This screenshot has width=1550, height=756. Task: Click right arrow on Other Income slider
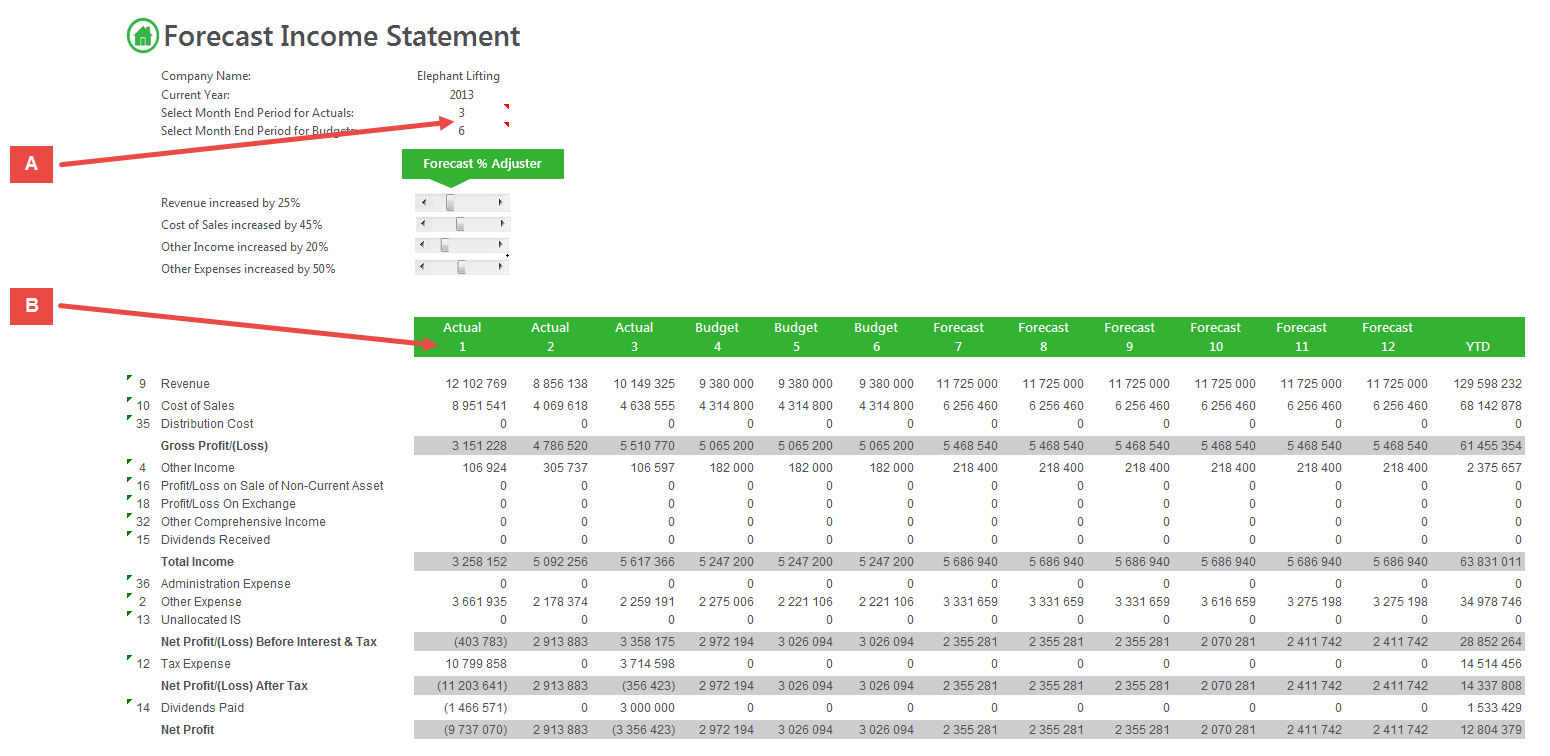[501, 246]
